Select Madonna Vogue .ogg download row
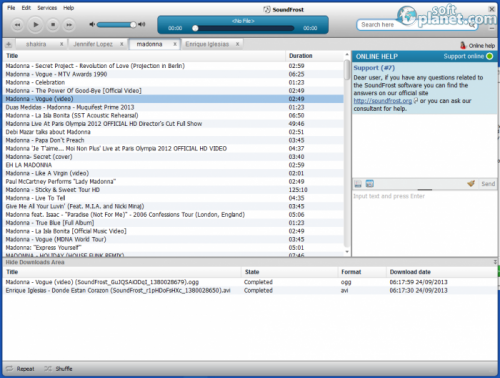Screen dimensions: 500x378 pyautogui.click(x=250, y=282)
